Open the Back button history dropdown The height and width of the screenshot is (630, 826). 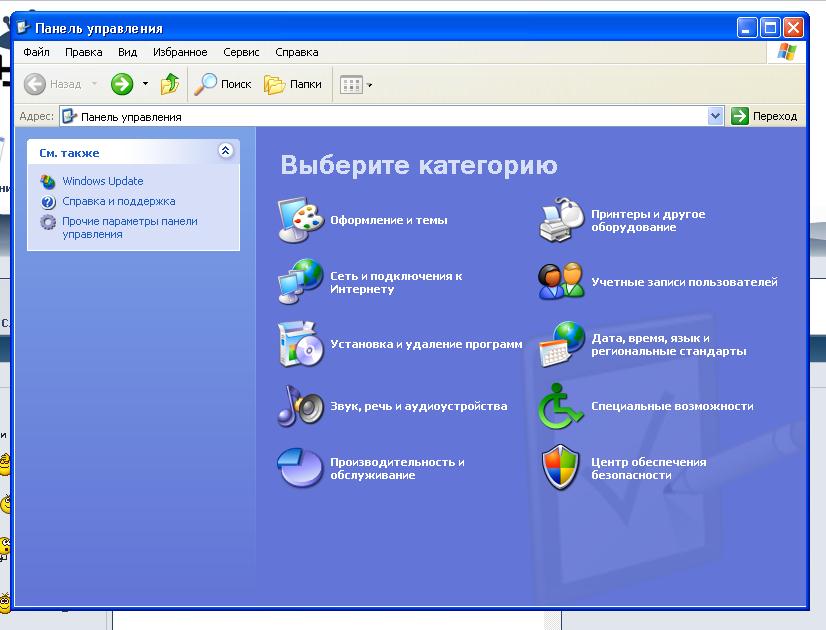pos(94,84)
